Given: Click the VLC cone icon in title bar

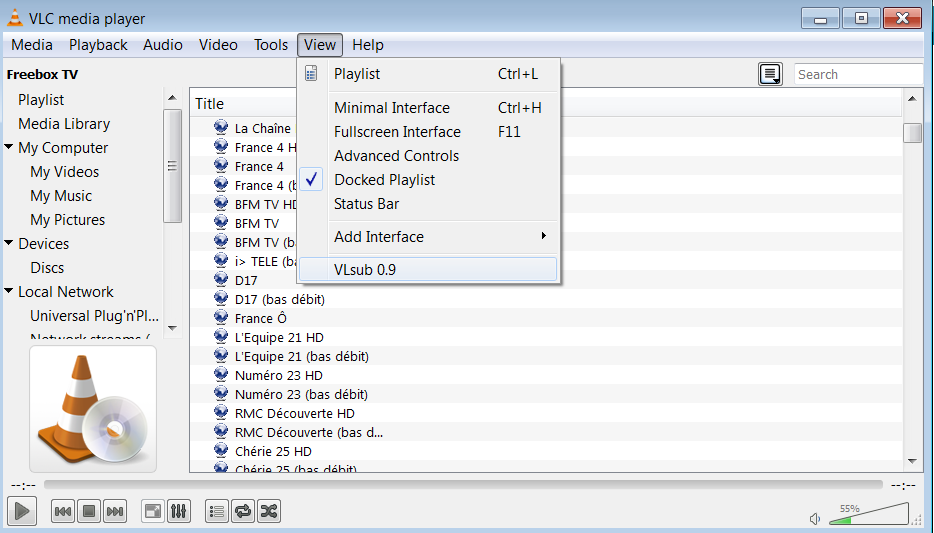Looking at the screenshot, I should pyautogui.click(x=15, y=18).
